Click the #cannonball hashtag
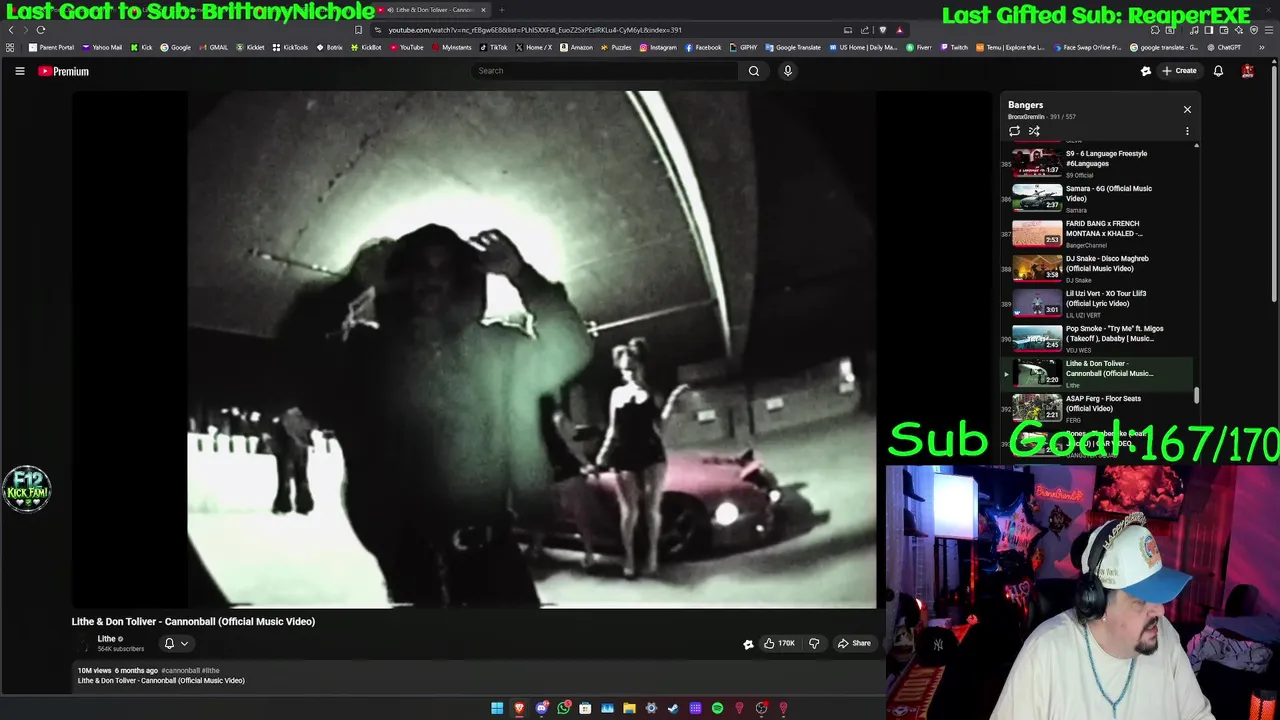The width and height of the screenshot is (1280, 720). 180,670
